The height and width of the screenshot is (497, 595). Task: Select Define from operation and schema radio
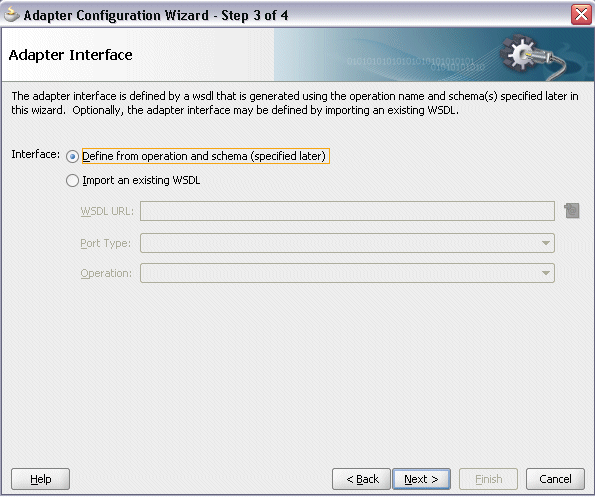[x=72, y=156]
